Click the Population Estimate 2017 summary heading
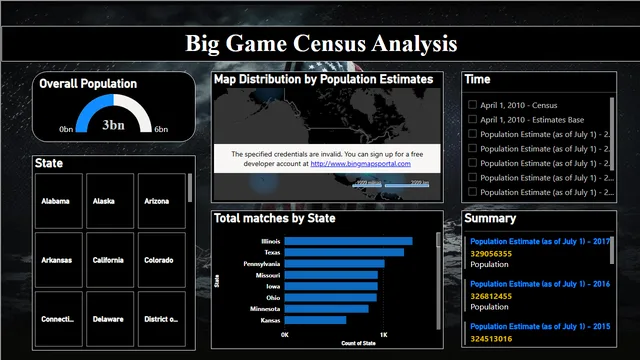 540,241
